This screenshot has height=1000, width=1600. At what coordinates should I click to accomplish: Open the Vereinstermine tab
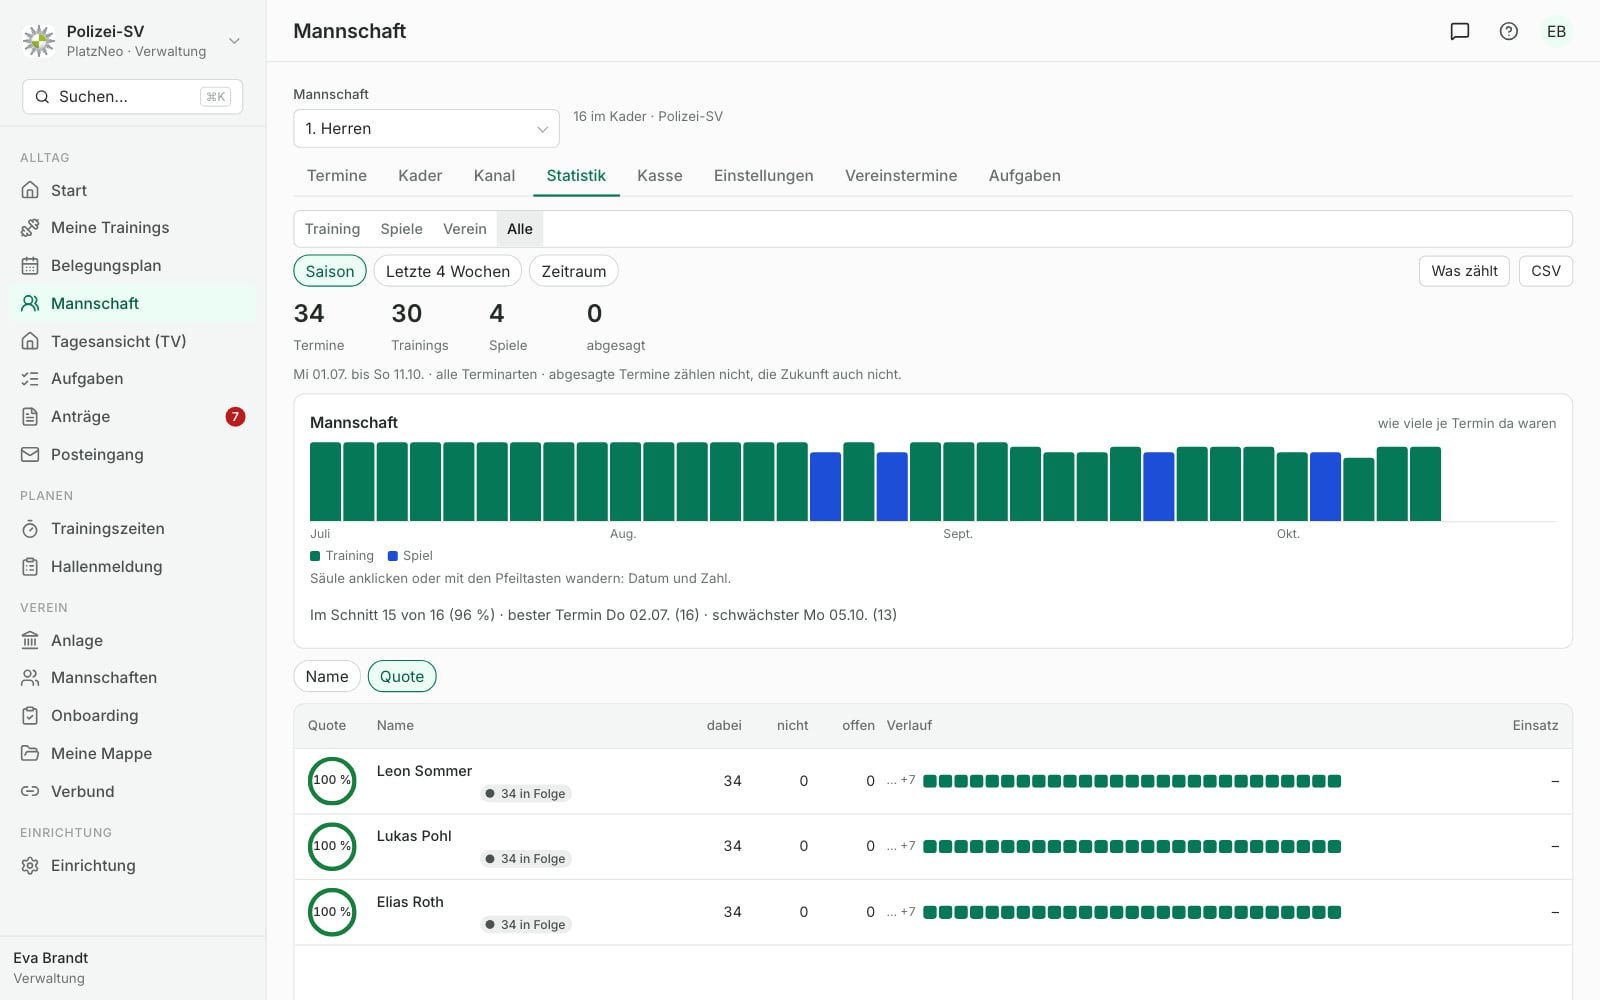coord(901,176)
